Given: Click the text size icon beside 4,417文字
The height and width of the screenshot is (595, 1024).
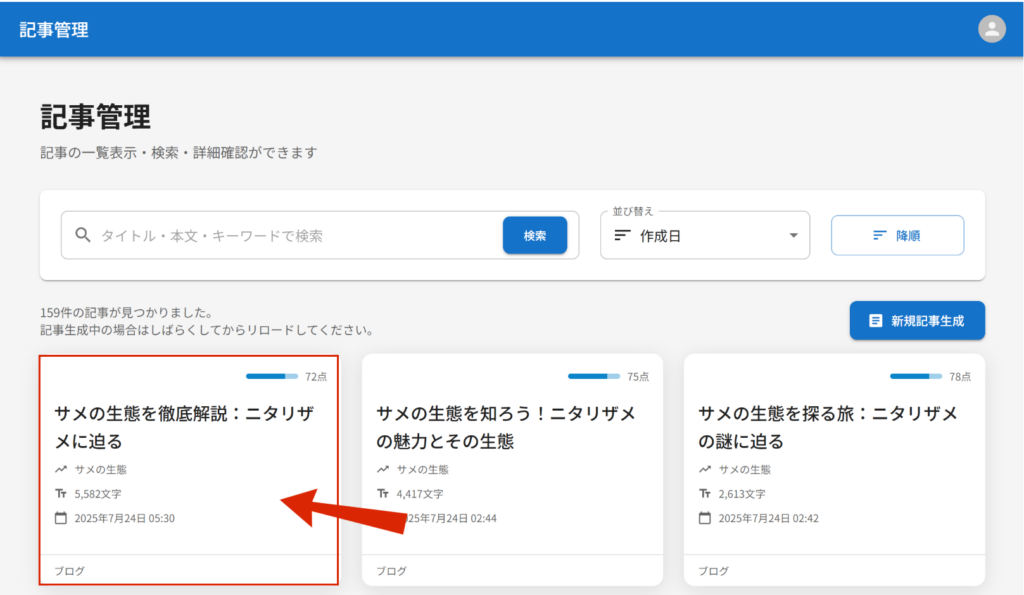Looking at the screenshot, I should [383, 494].
